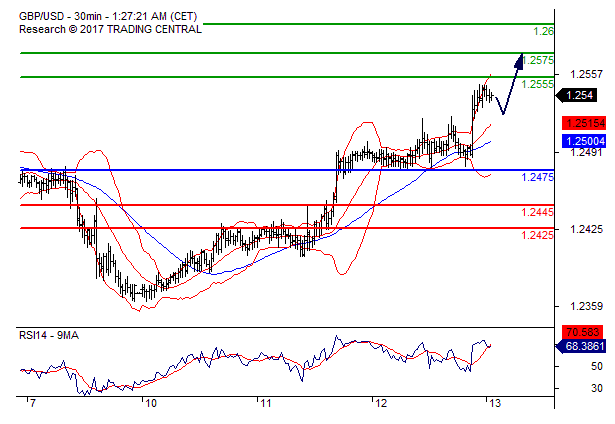The width and height of the screenshot is (615, 424).
Task: Click the 1.2425 price axis tick label
Action: pyautogui.click(x=586, y=229)
